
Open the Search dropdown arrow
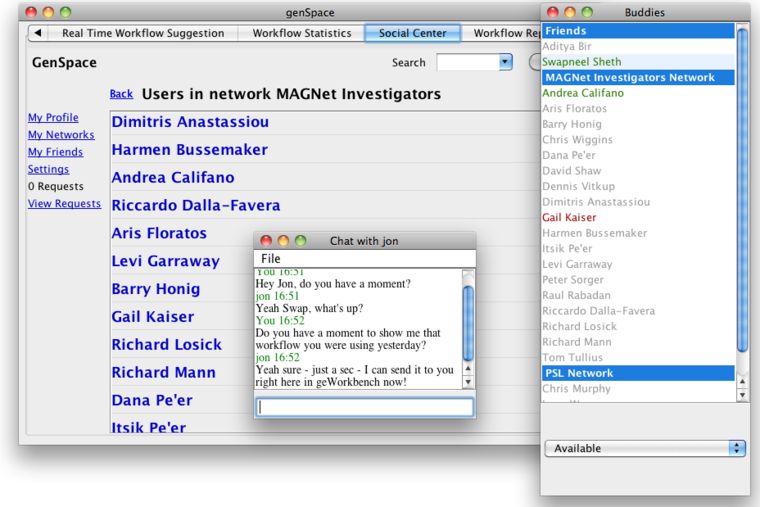coord(505,62)
